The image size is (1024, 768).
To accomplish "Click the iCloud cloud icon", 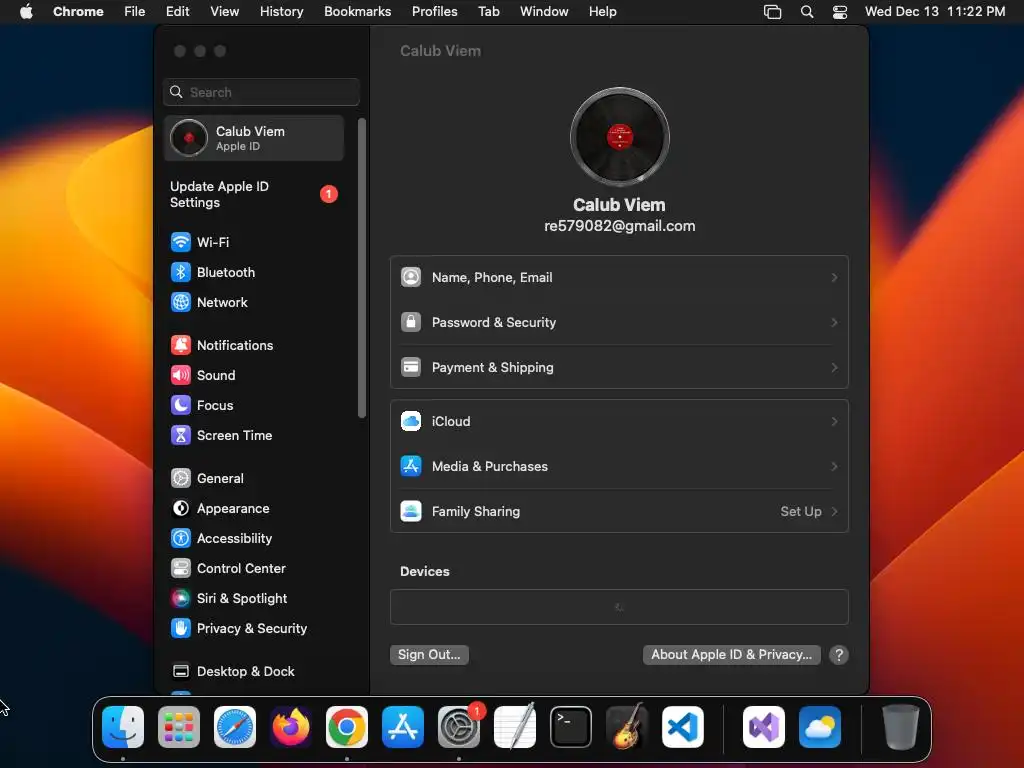I will (411, 422).
